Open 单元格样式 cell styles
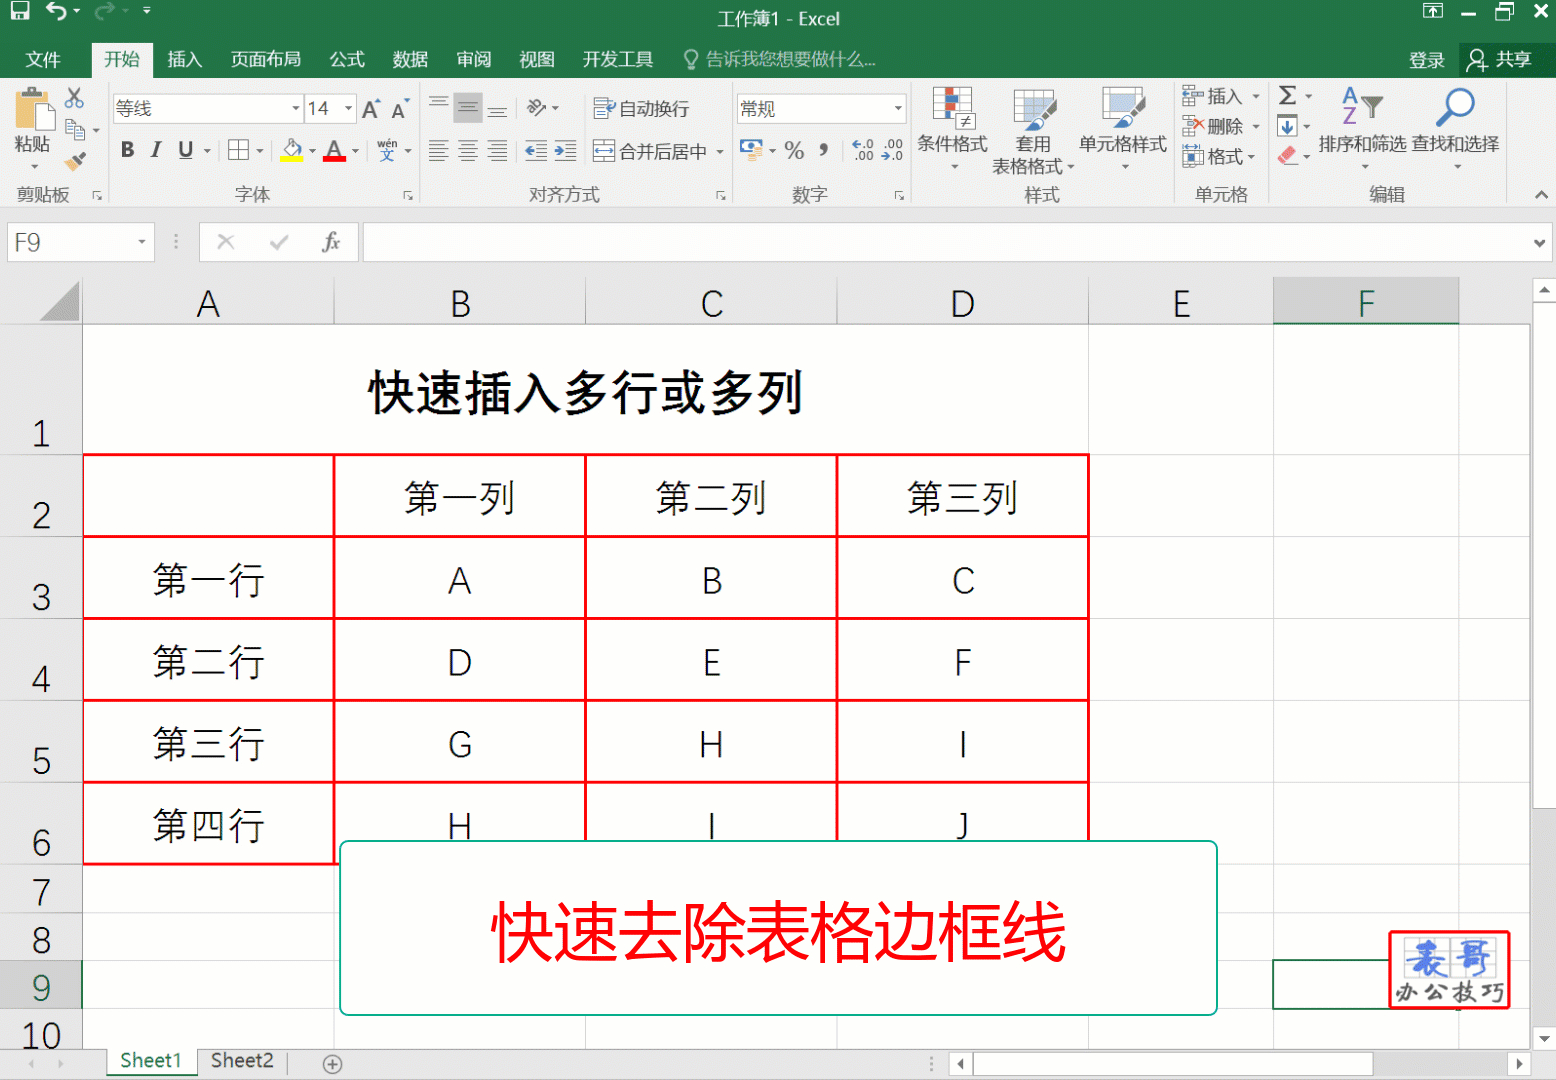1556x1080 pixels. pyautogui.click(x=1123, y=127)
